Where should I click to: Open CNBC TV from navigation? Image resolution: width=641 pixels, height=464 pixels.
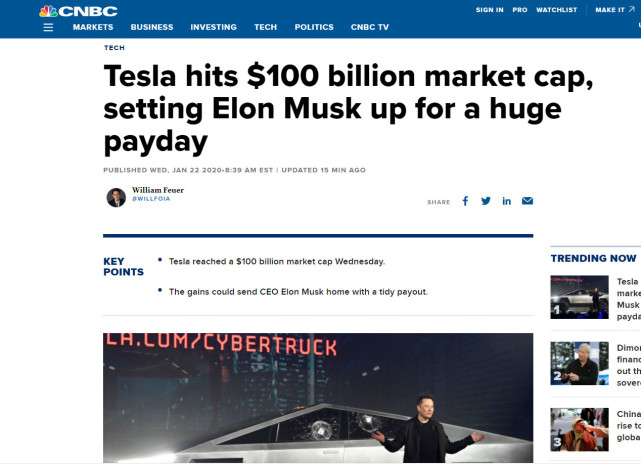click(370, 27)
